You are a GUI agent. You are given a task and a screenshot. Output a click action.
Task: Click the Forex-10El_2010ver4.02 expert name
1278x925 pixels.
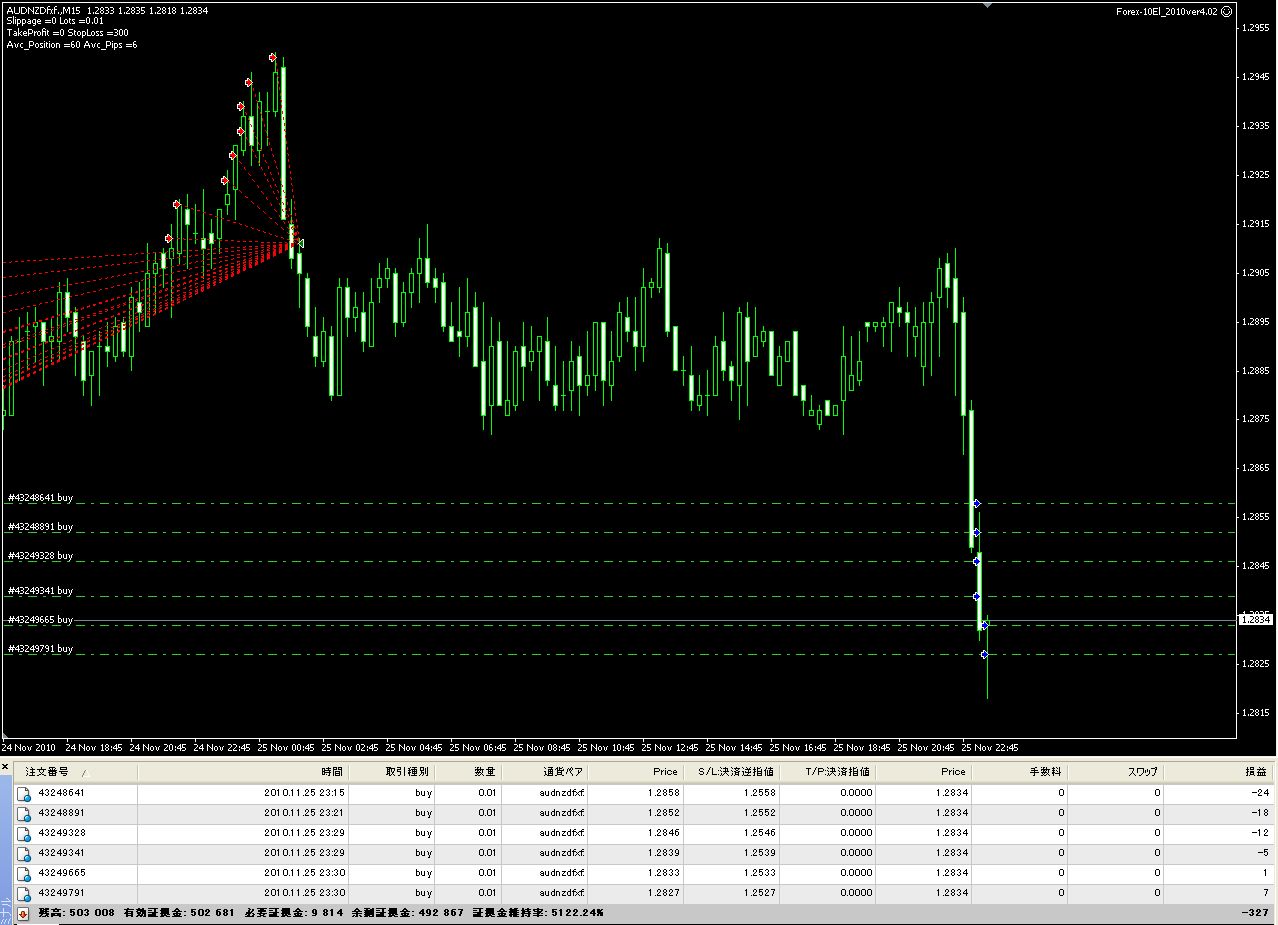click(x=1167, y=12)
